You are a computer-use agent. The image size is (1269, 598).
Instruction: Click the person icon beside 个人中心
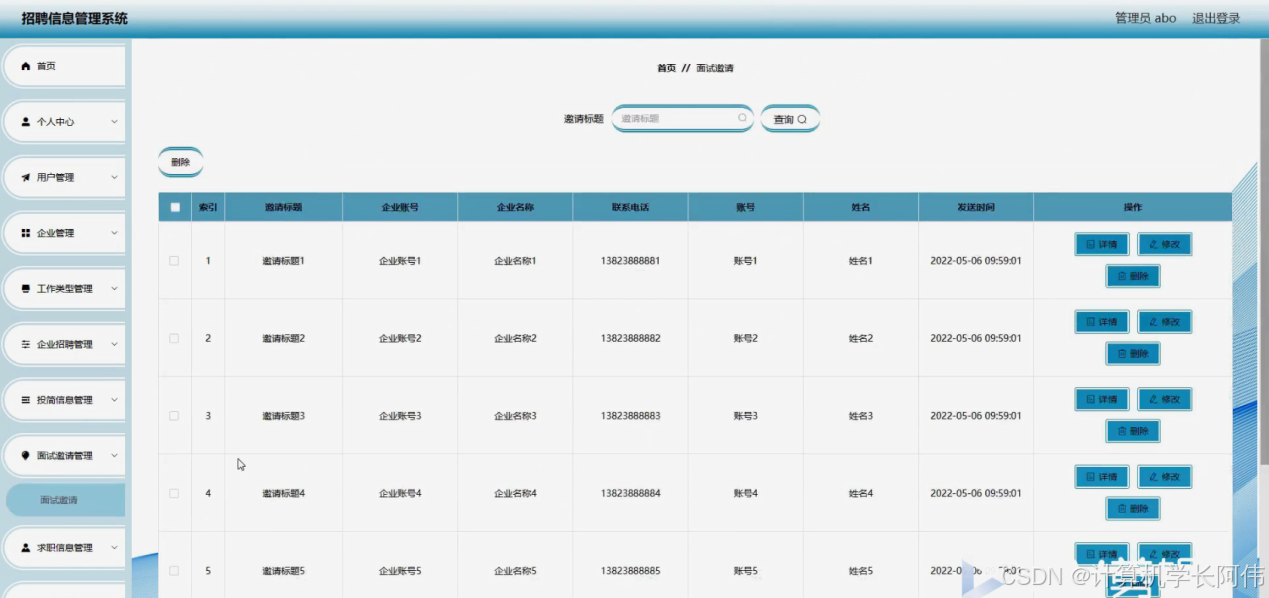pos(26,122)
